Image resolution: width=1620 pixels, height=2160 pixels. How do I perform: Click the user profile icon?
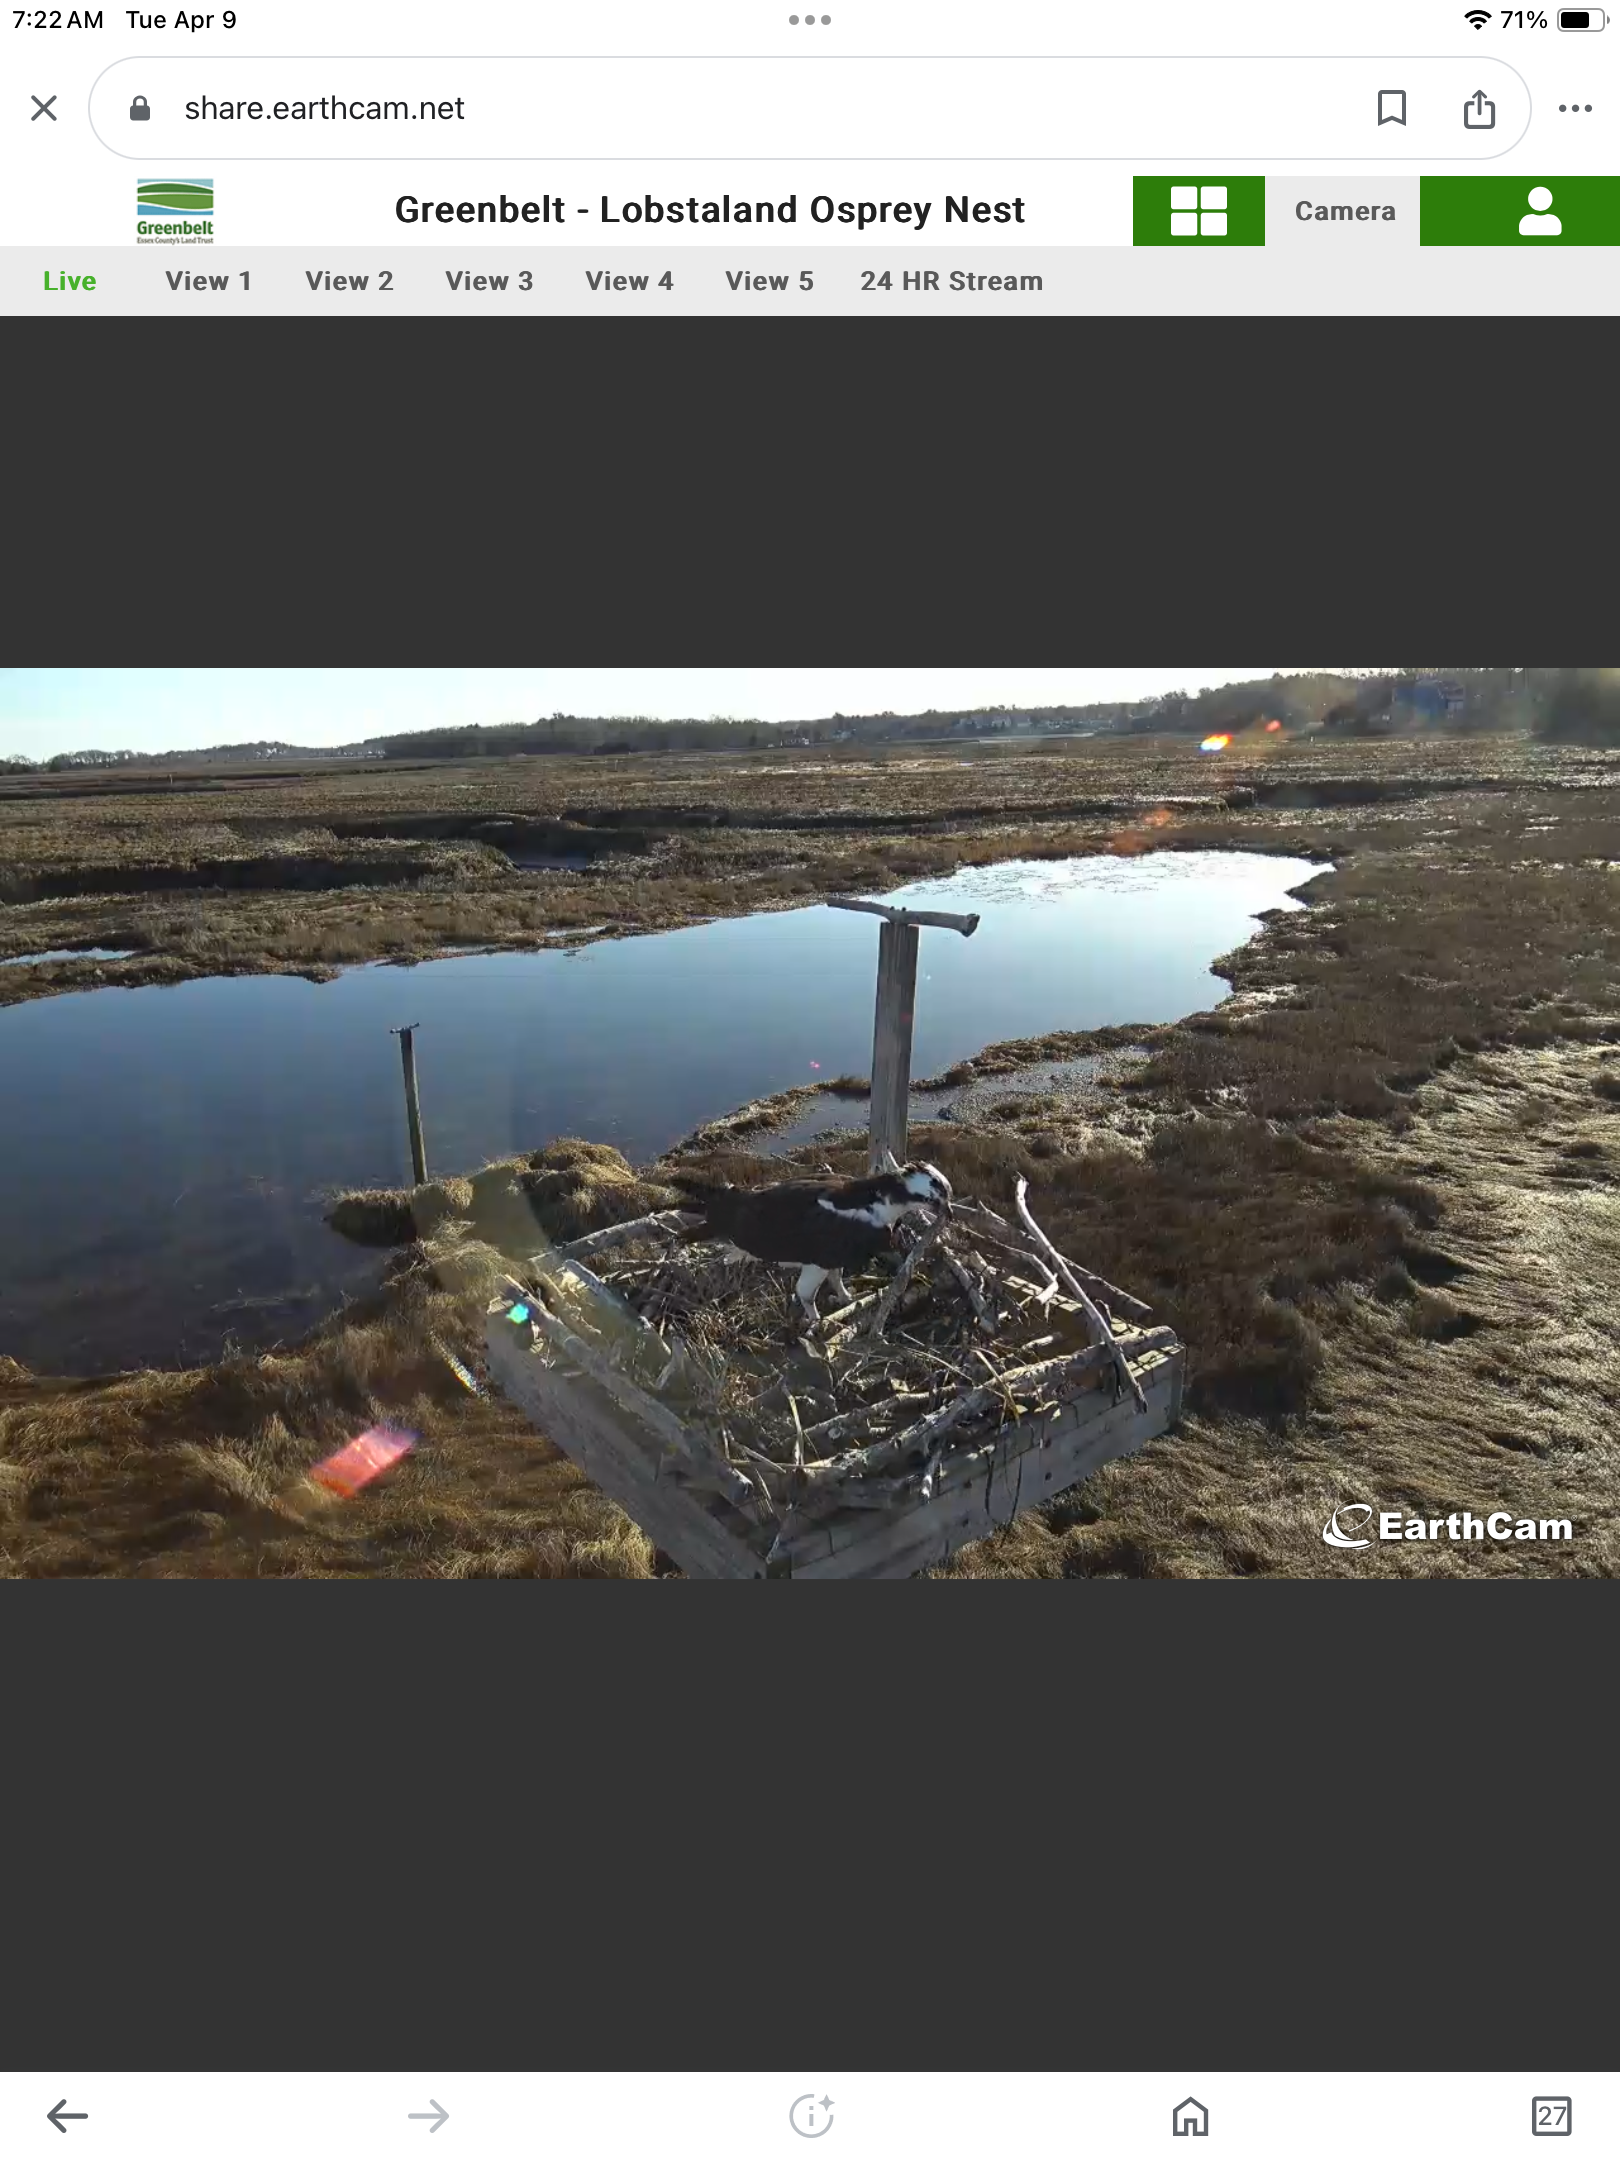[x=1538, y=211]
